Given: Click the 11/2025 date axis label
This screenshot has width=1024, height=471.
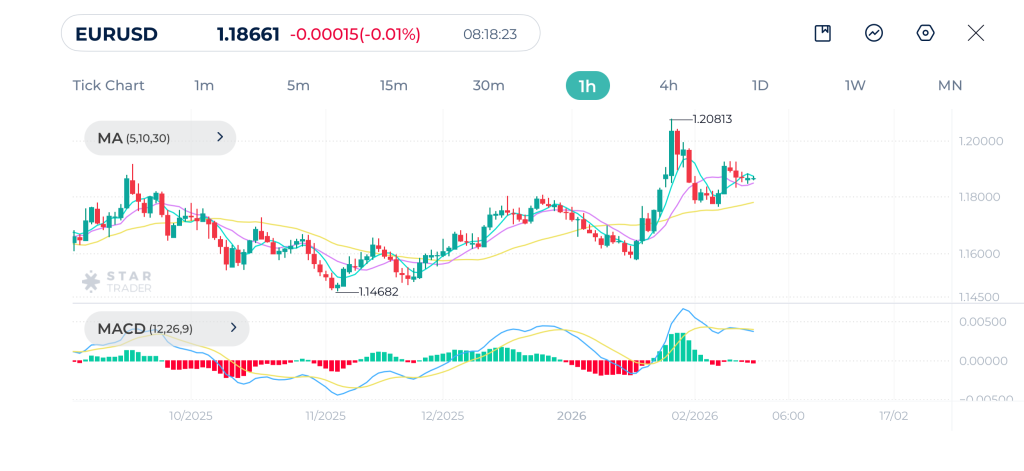Looking at the screenshot, I should tap(325, 416).
